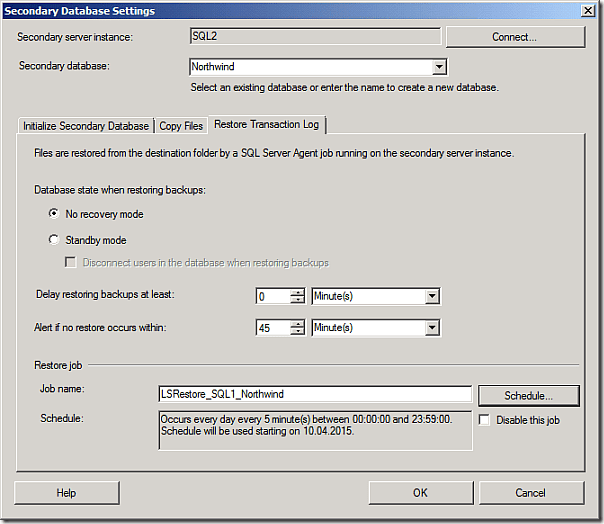Open the Secondary database dropdown
This screenshot has height=524, width=604.
coord(439,68)
